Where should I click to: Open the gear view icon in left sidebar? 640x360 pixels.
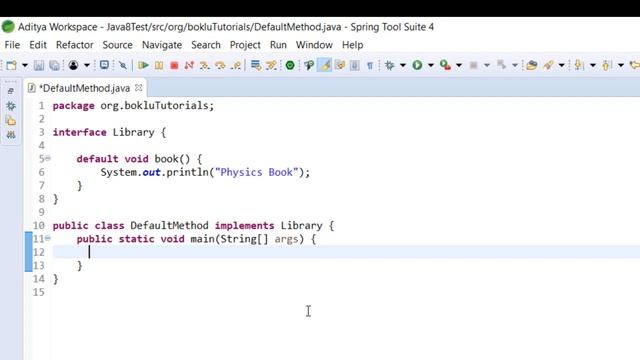[x=11, y=106]
